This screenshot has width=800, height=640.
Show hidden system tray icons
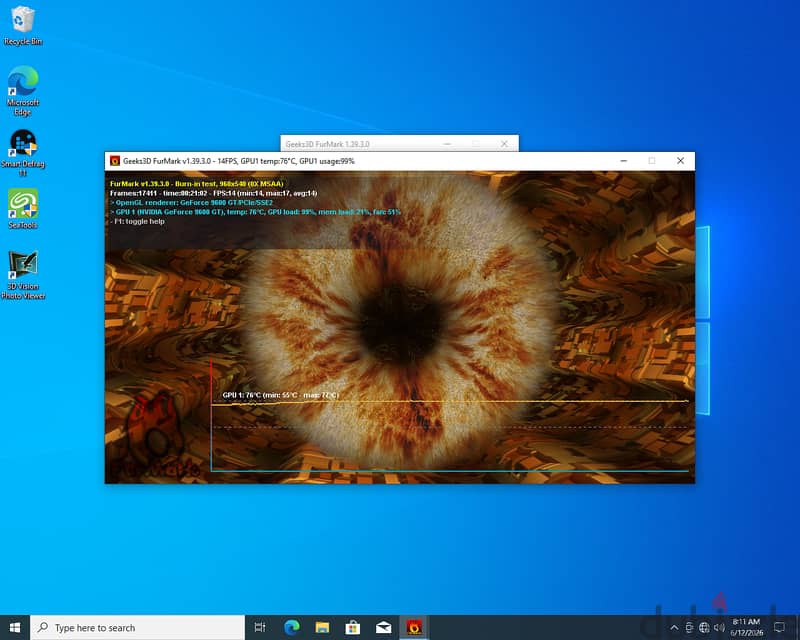(674, 628)
